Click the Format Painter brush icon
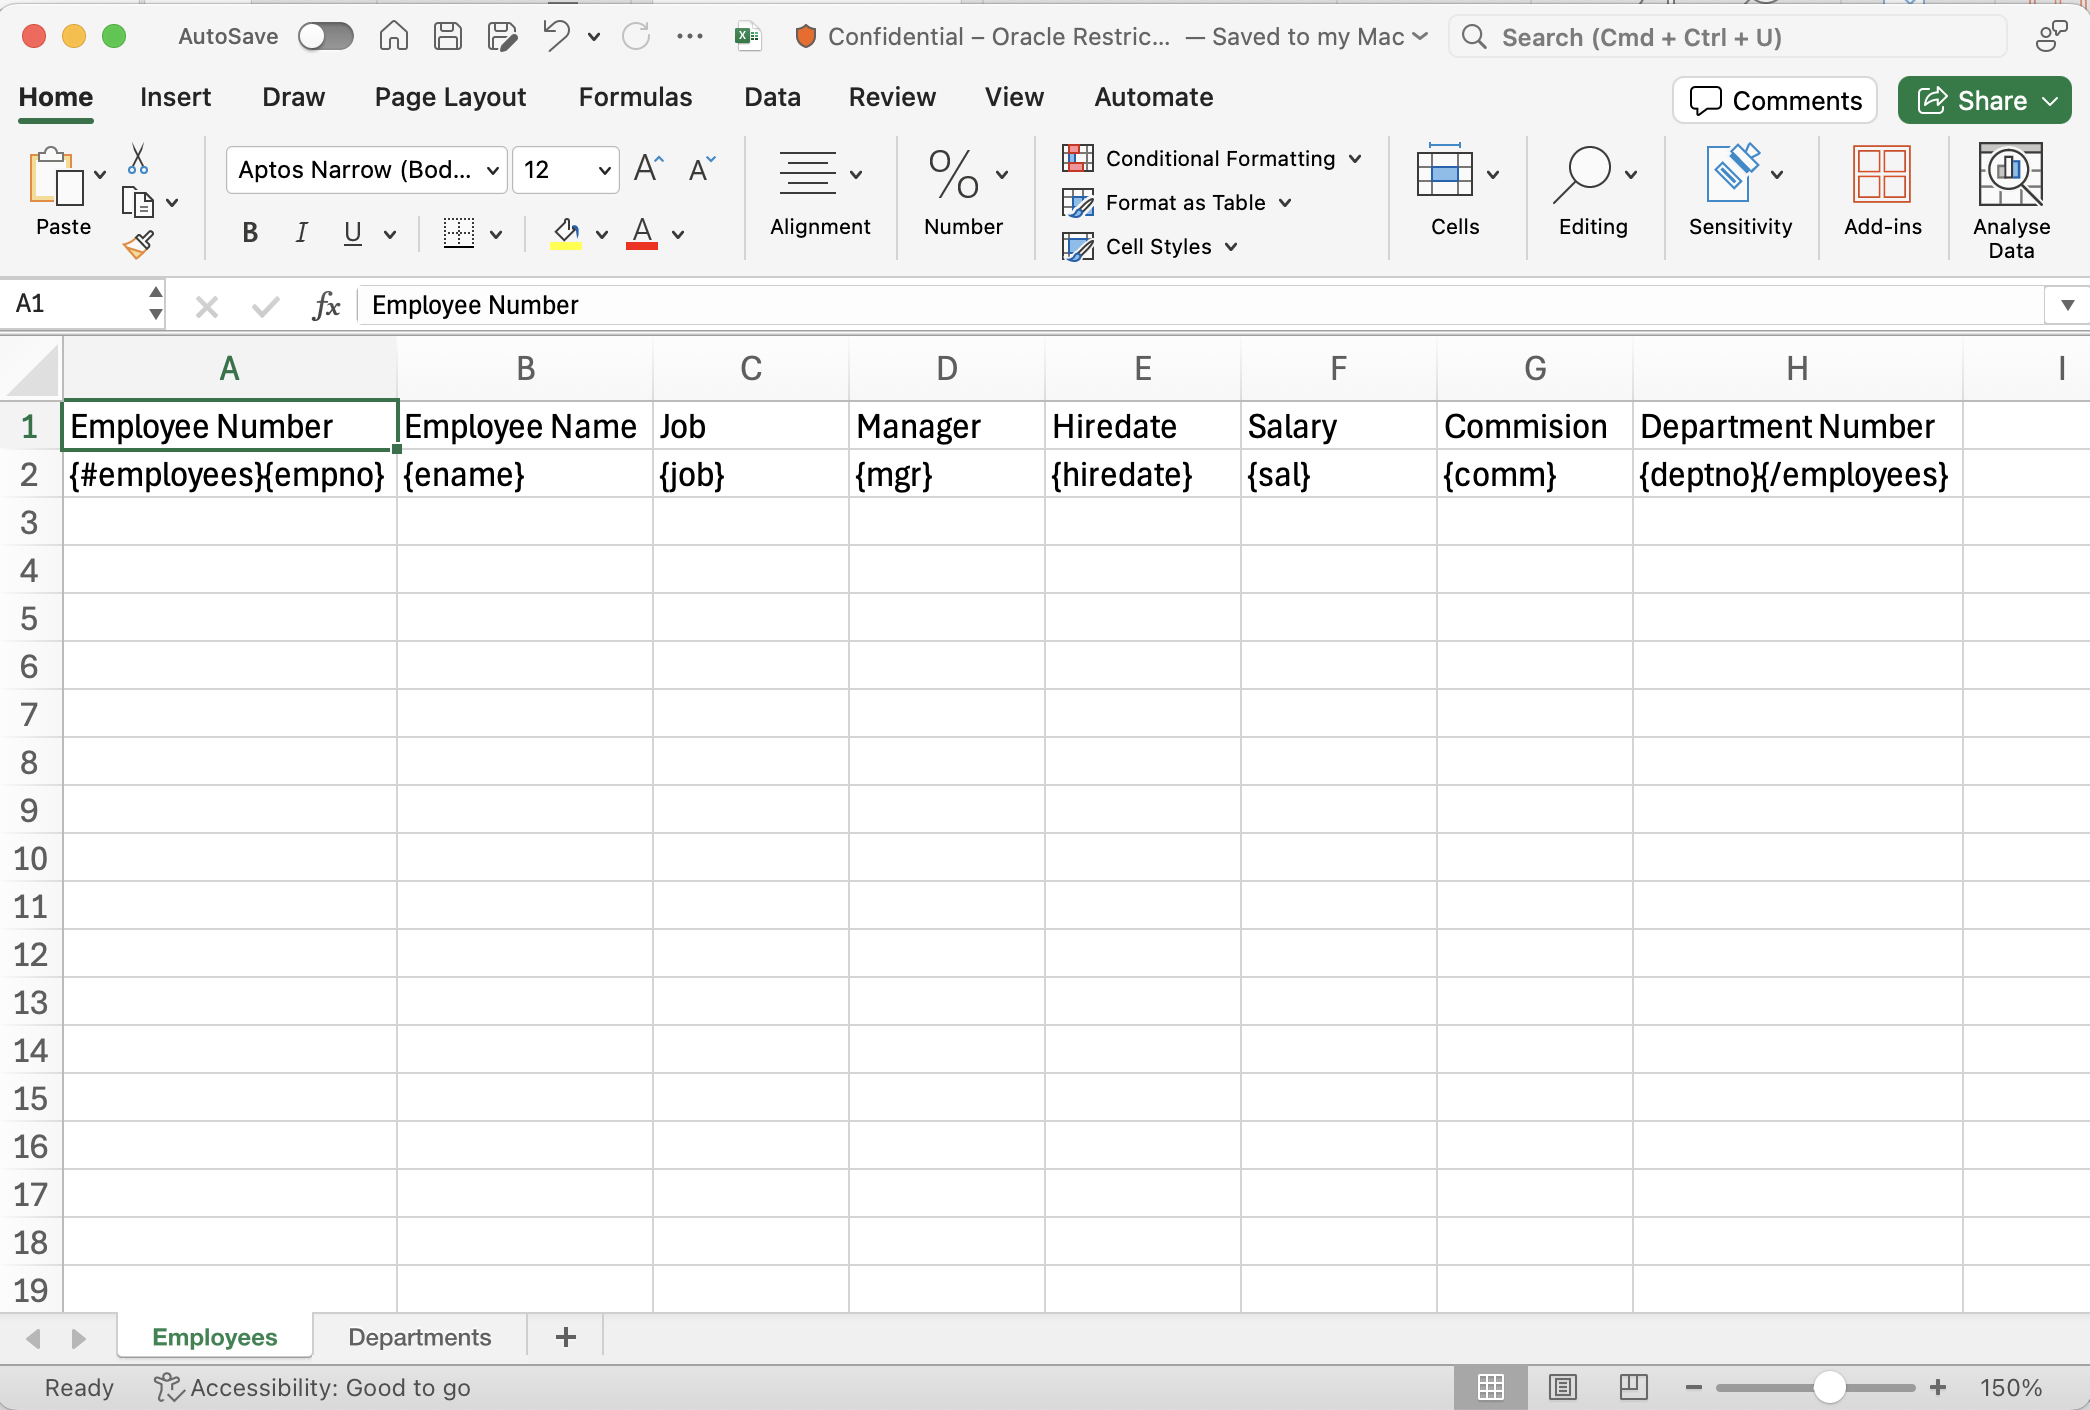This screenshot has height=1410, width=2090. 138,244
